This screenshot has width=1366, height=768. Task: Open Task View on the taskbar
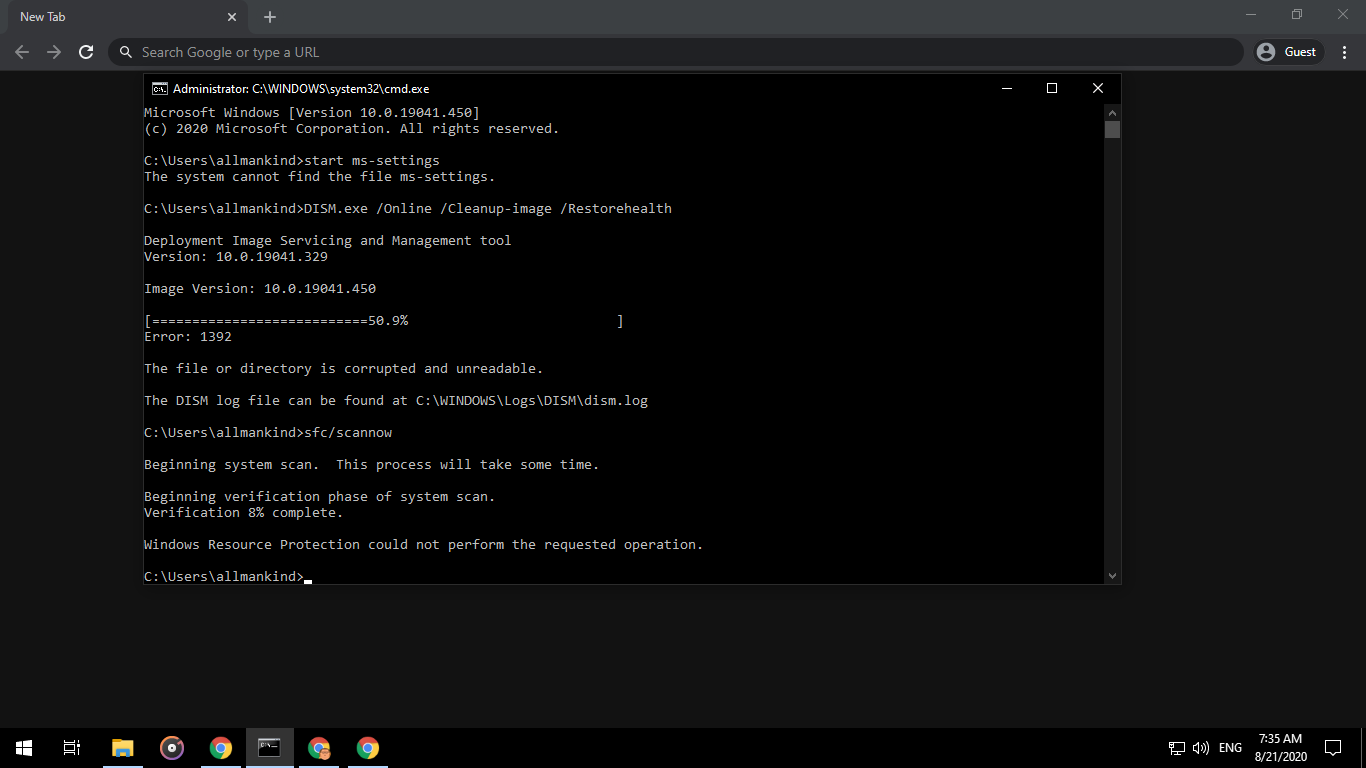[x=72, y=748]
